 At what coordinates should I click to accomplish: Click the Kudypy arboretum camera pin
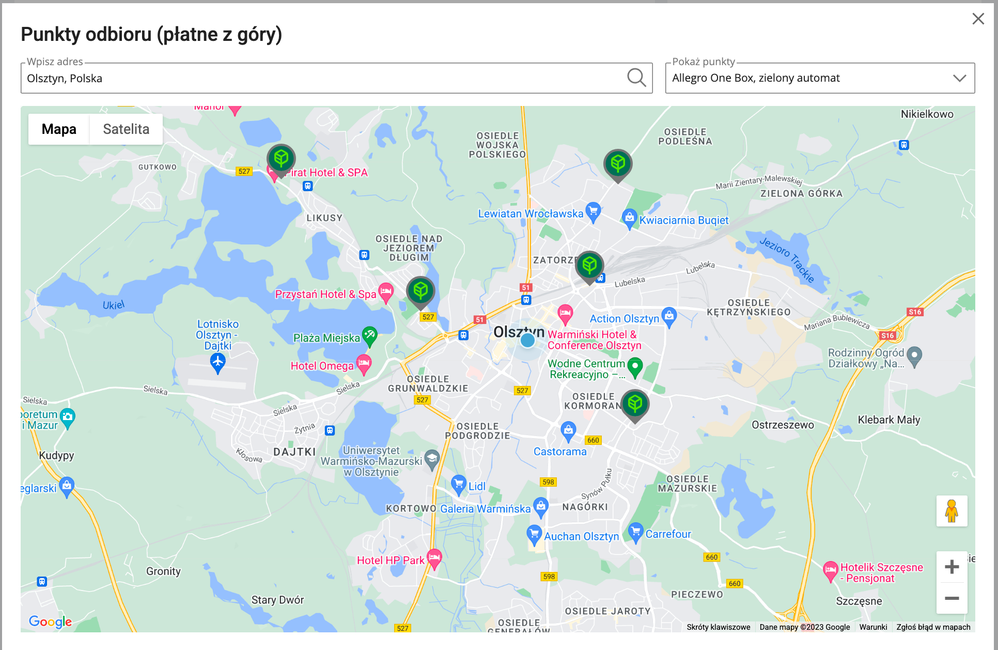point(67,418)
